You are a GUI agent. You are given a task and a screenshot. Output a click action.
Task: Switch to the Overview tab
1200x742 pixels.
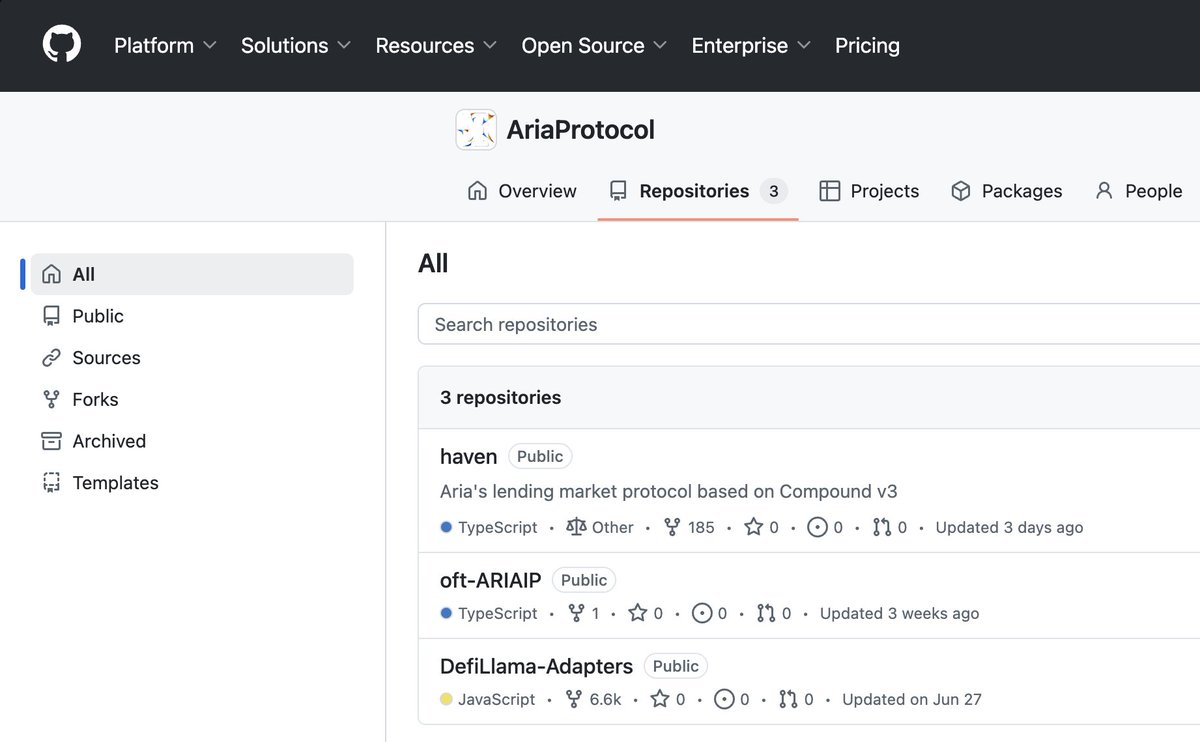[x=522, y=191]
